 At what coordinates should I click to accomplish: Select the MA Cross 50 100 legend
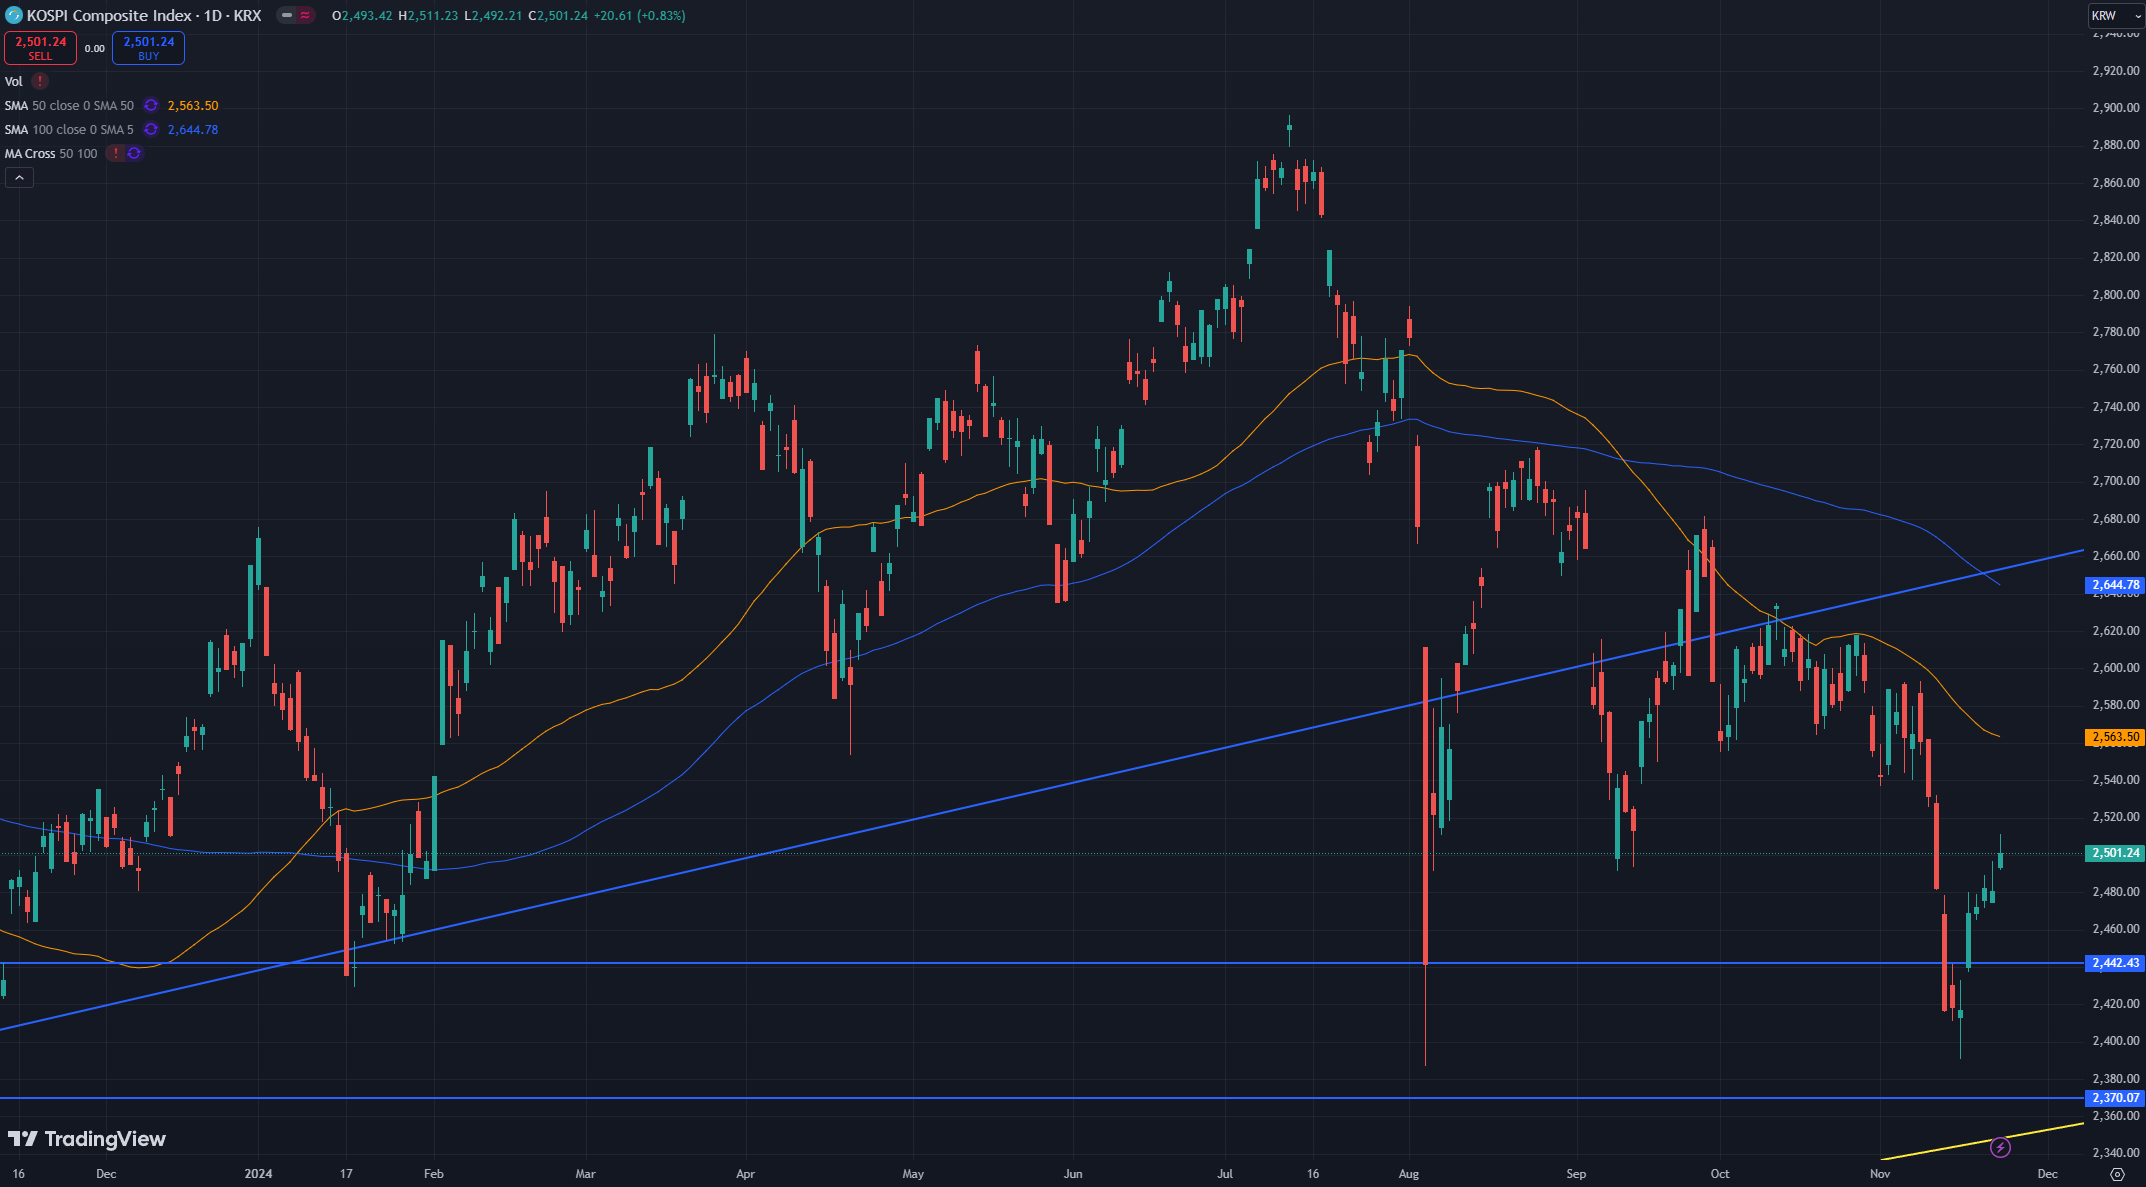pos(51,153)
